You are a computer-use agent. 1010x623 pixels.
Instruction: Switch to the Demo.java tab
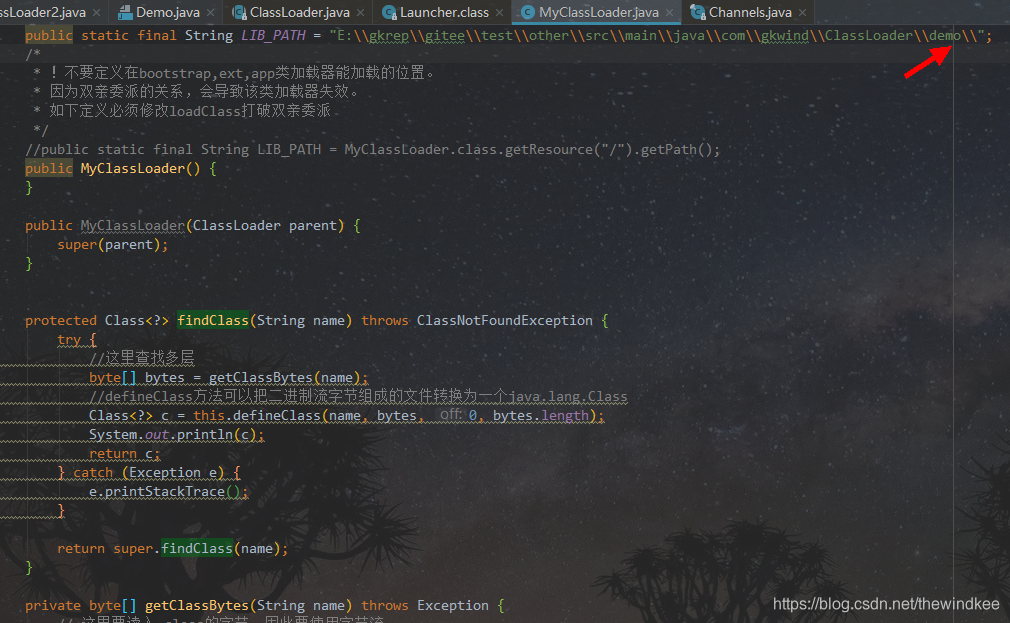coord(167,12)
